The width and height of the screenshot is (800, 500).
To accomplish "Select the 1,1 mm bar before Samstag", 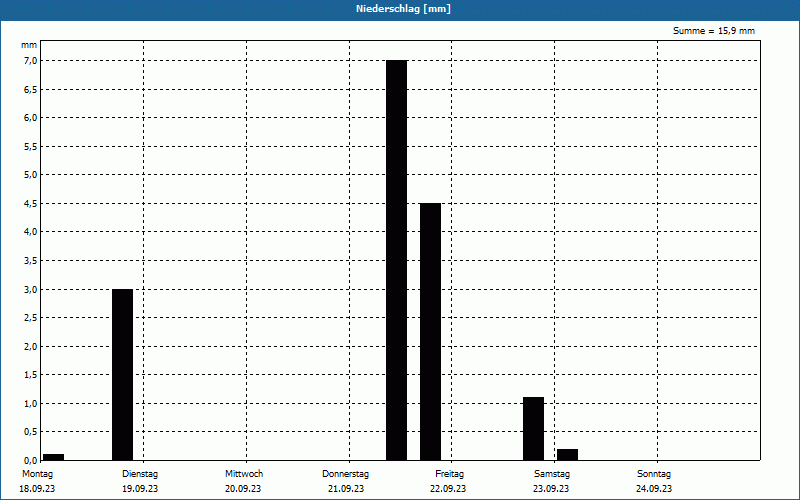I will pyautogui.click(x=534, y=429).
